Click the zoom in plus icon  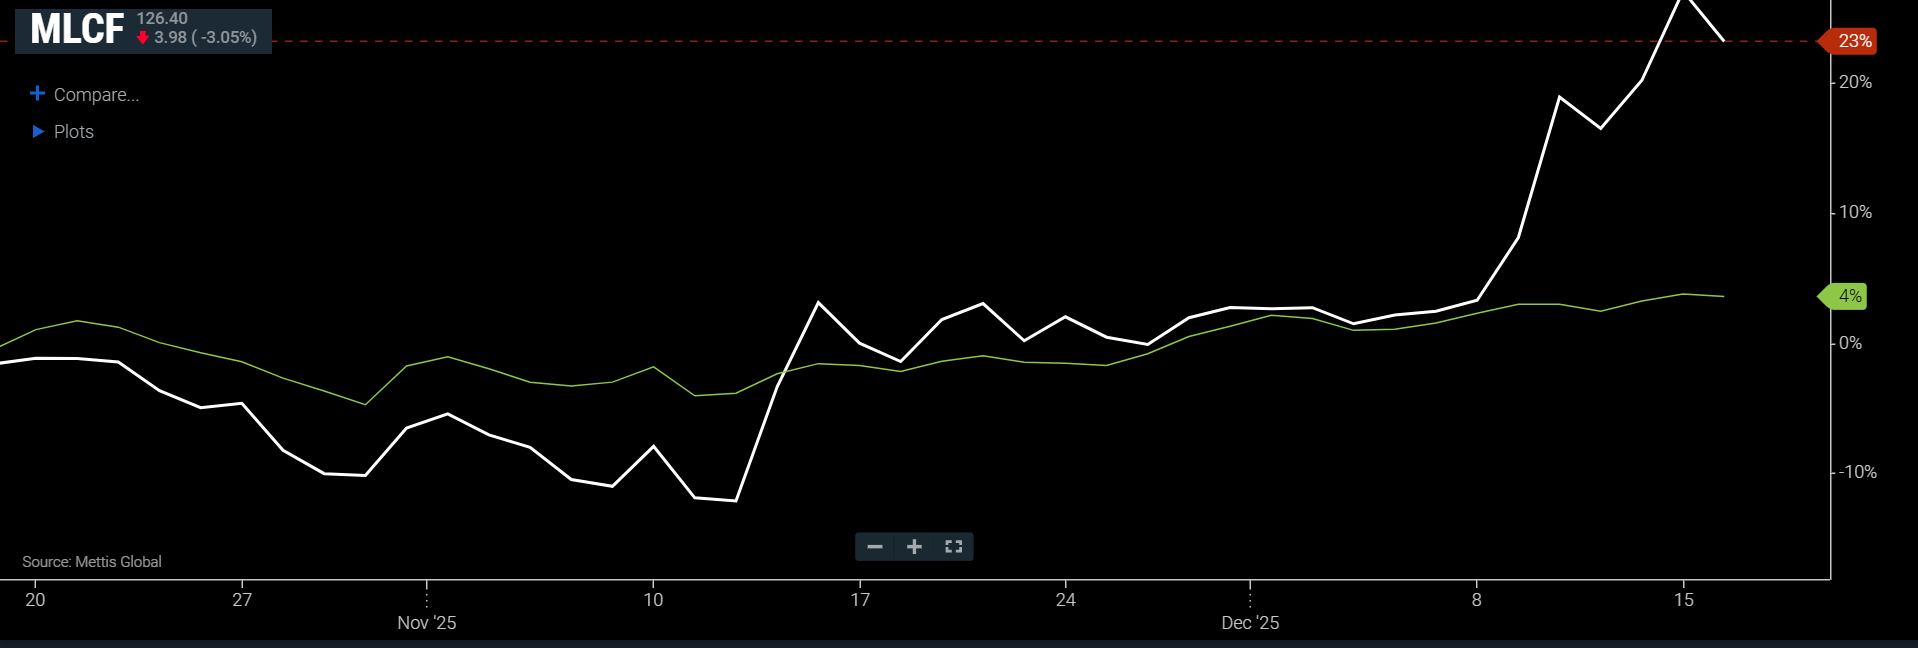(914, 547)
